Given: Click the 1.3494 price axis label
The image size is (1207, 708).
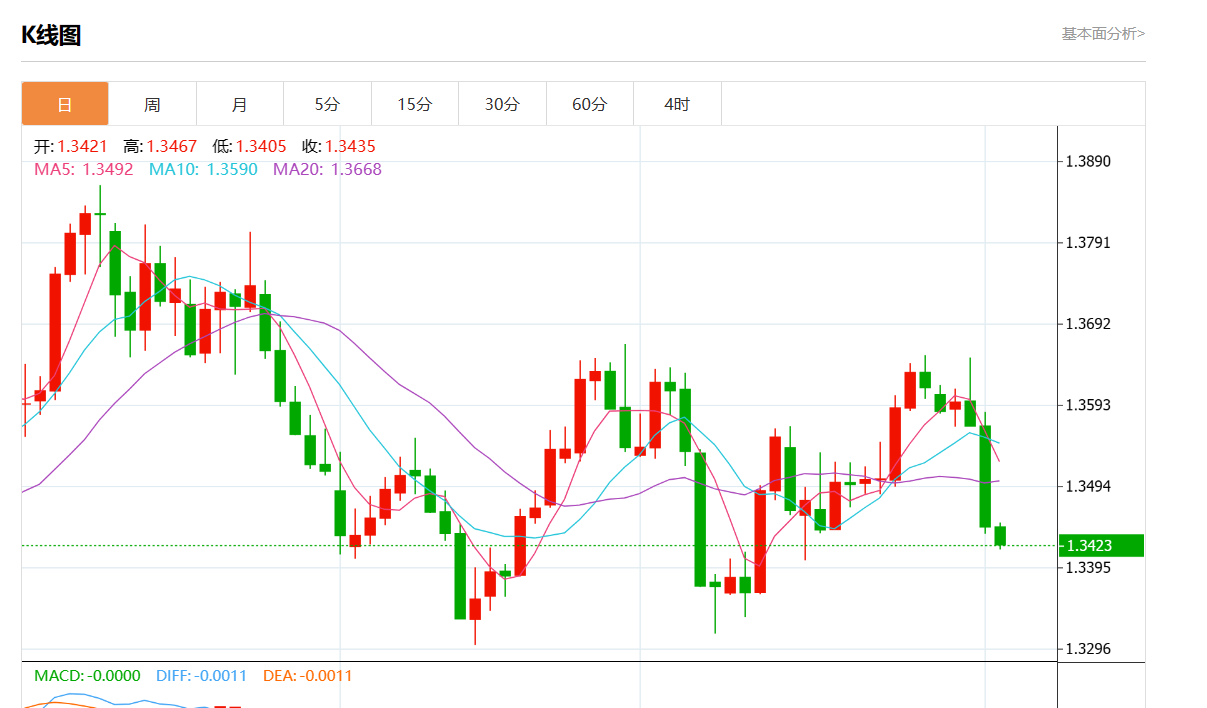Looking at the screenshot, I should pos(1088,487).
